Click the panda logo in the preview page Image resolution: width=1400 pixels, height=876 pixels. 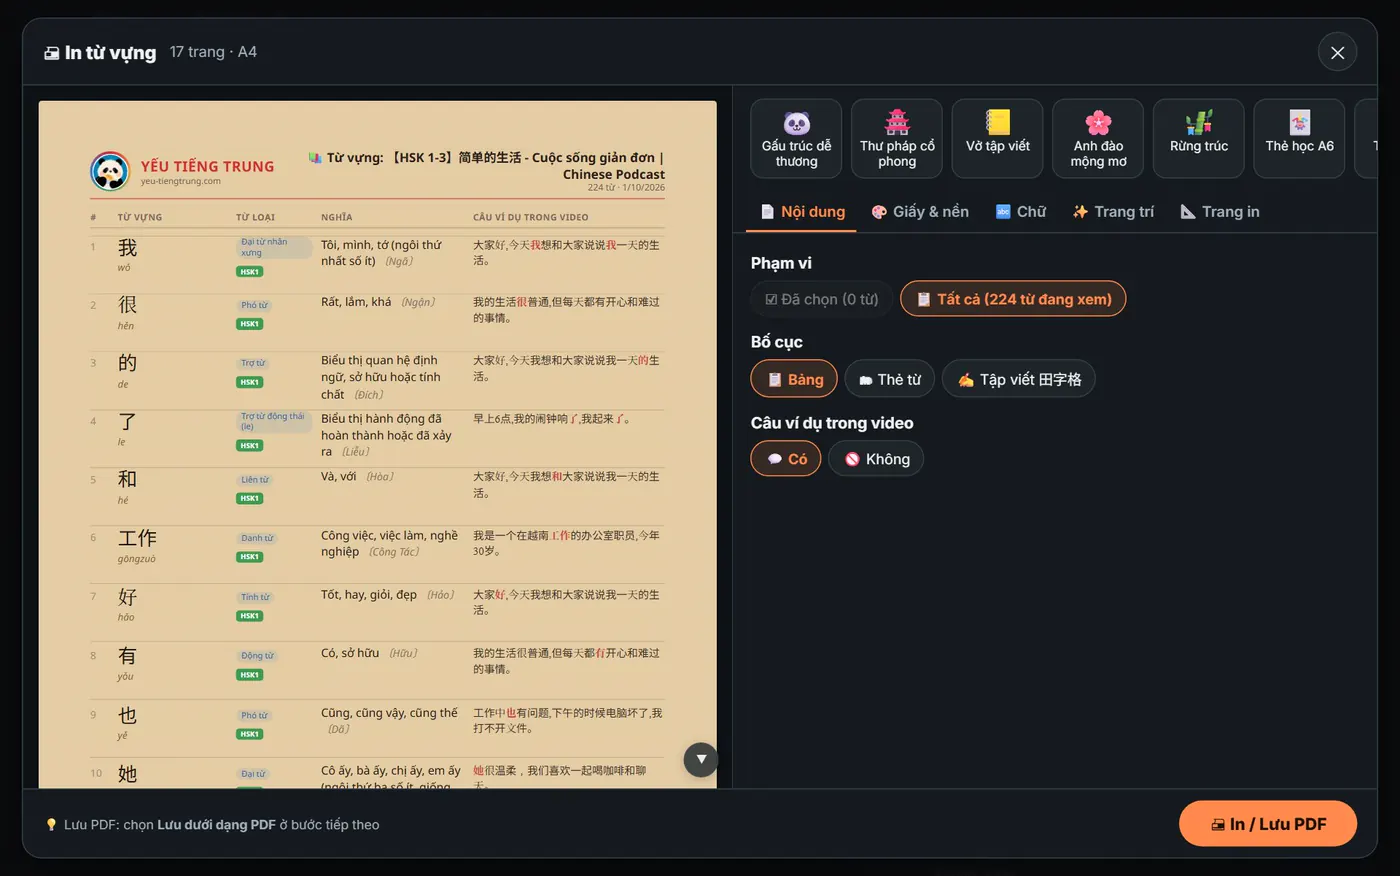pyautogui.click(x=110, y=172)
